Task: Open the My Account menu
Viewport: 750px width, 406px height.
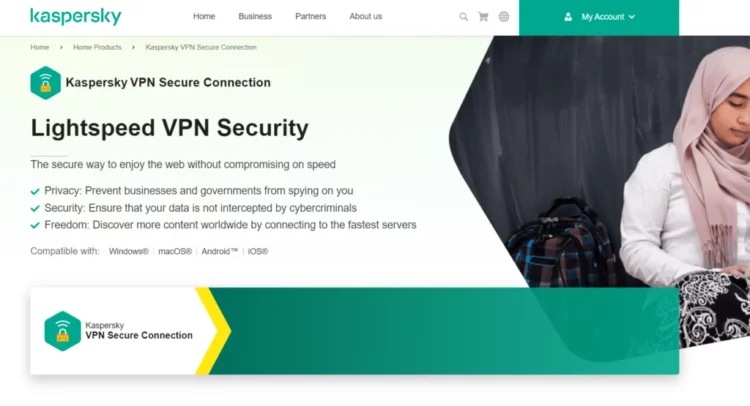Action: (599, 17)
